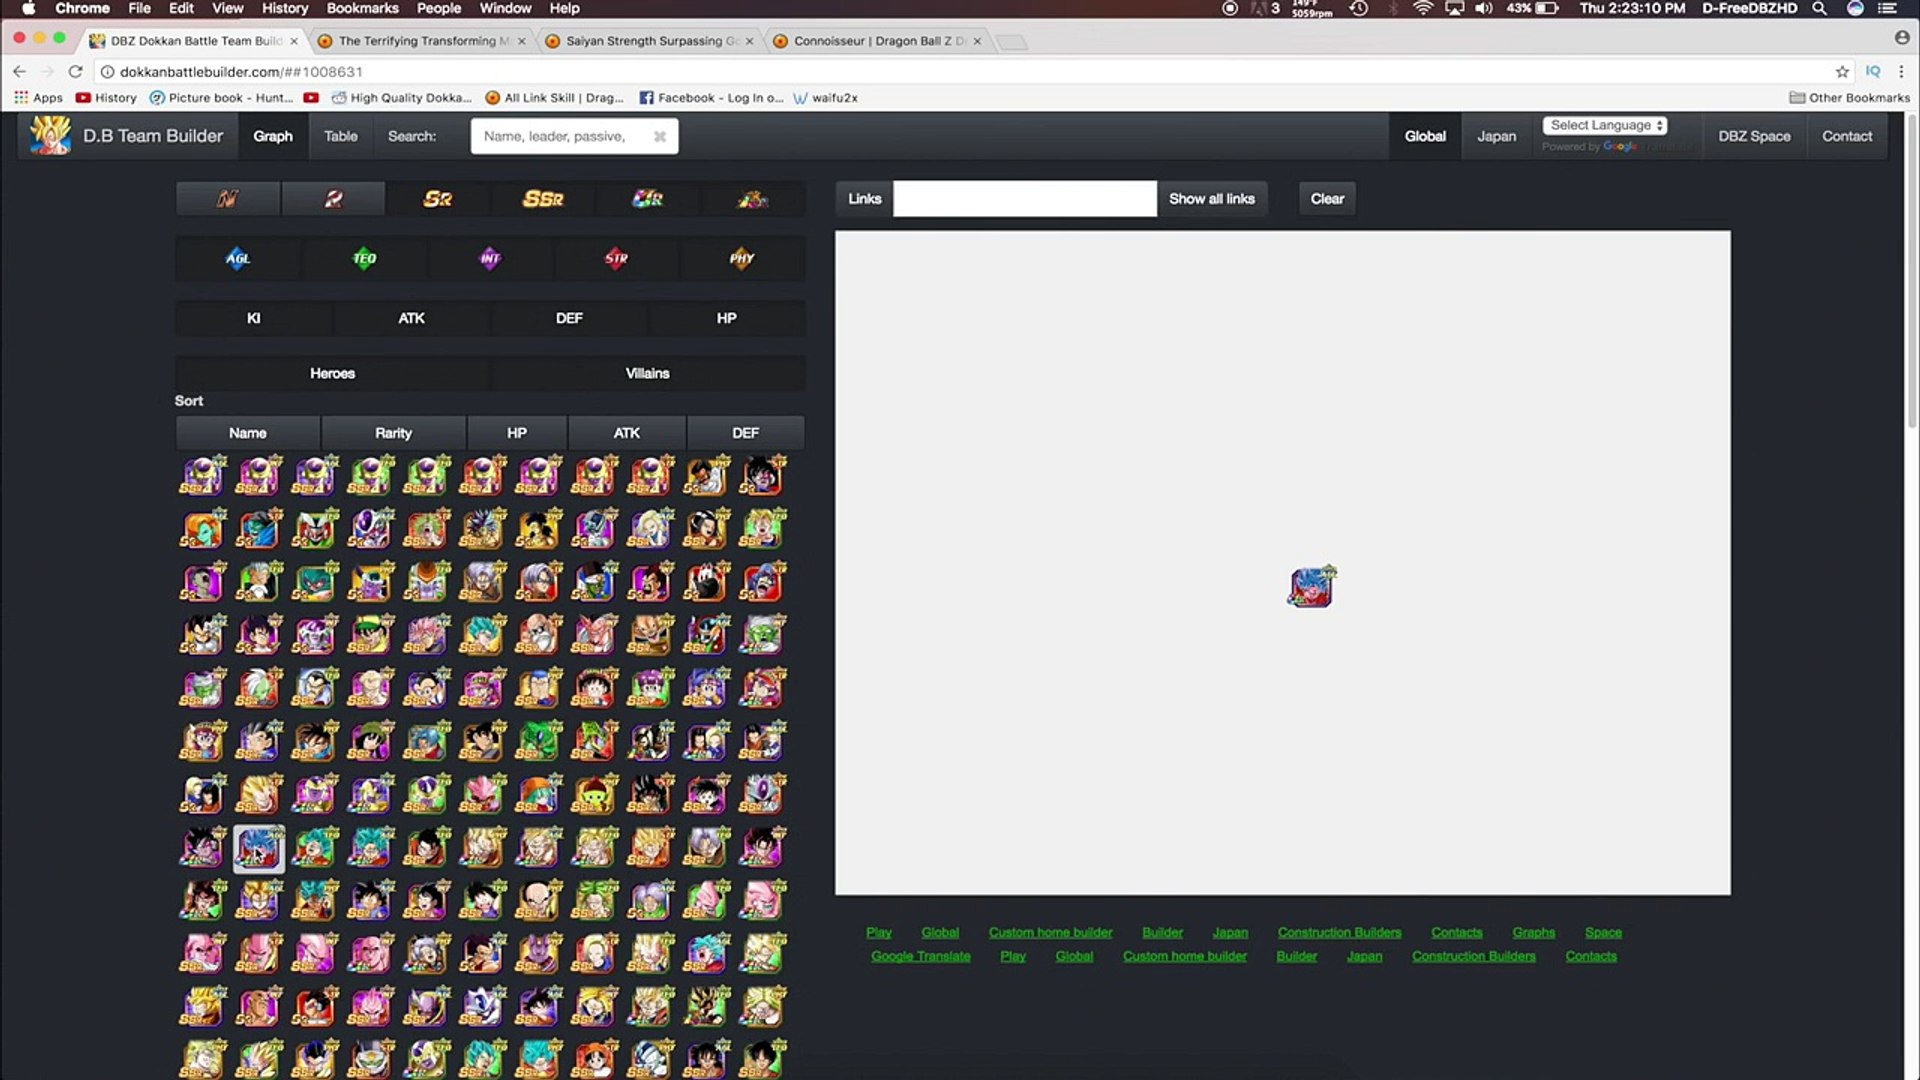The image size is (1920, 1080).
Task: Filter by TEQ type icon
Action: [364, 259]
